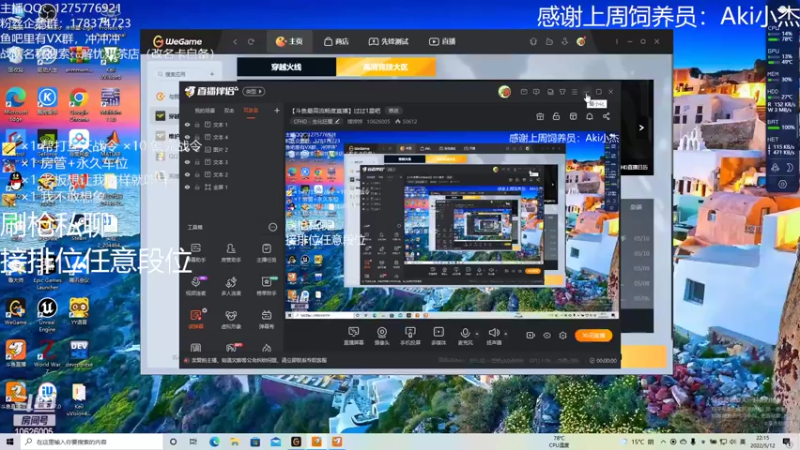This screenshot has height=450, width=800.
Task: Select the orange highlighted scene tab
Action: tap(251, 111)
